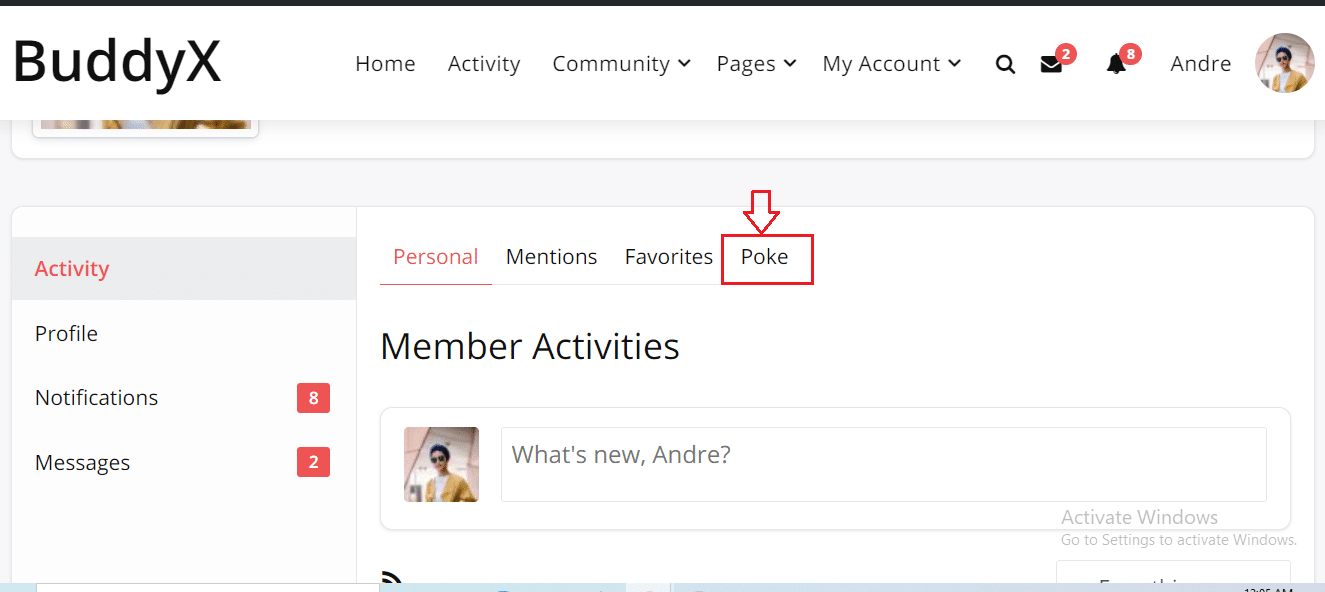Expand the Community dropdown menu

pos(612,63)
